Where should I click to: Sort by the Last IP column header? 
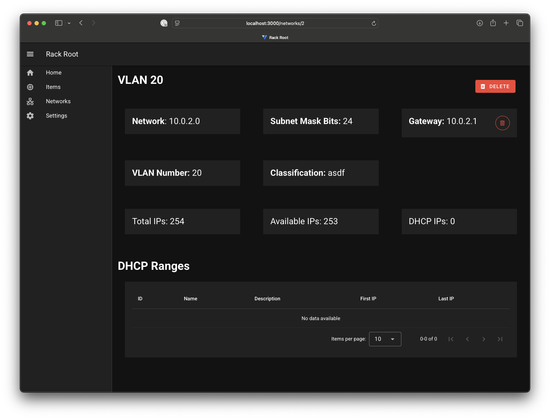pos(446,299)
